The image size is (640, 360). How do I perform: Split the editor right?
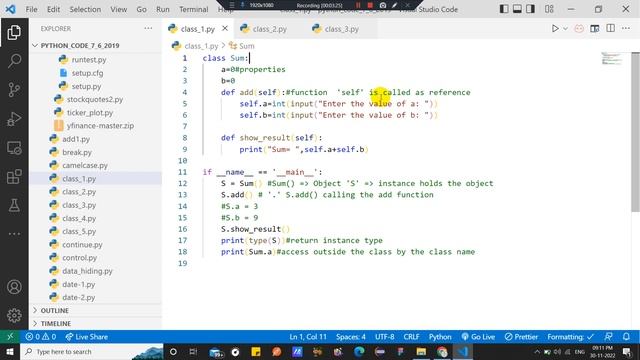(x=610, y=28)
